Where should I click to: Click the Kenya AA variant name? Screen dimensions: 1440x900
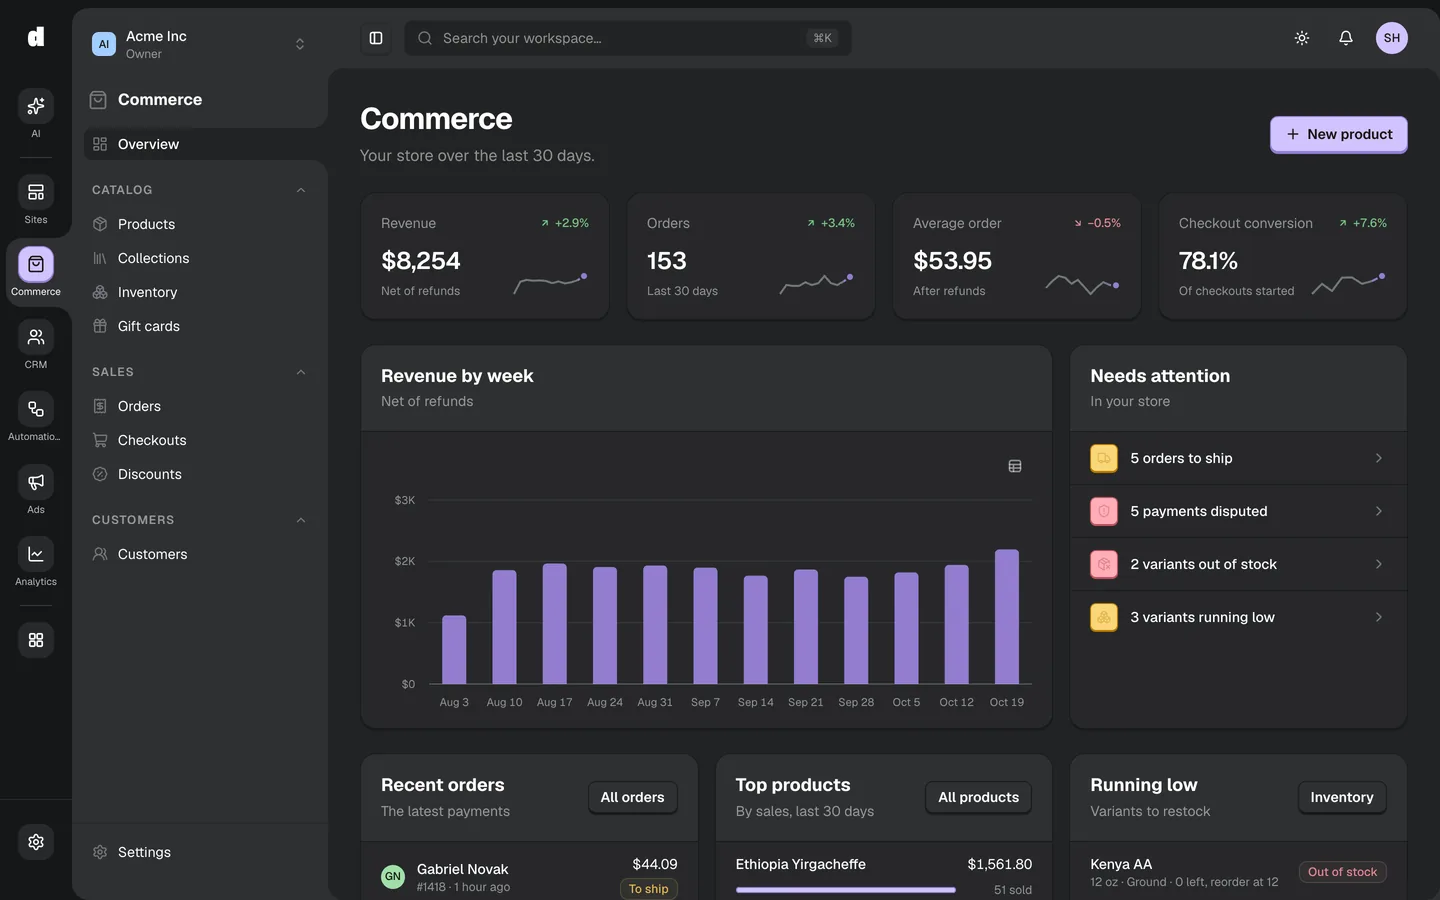pos(1121,864)
